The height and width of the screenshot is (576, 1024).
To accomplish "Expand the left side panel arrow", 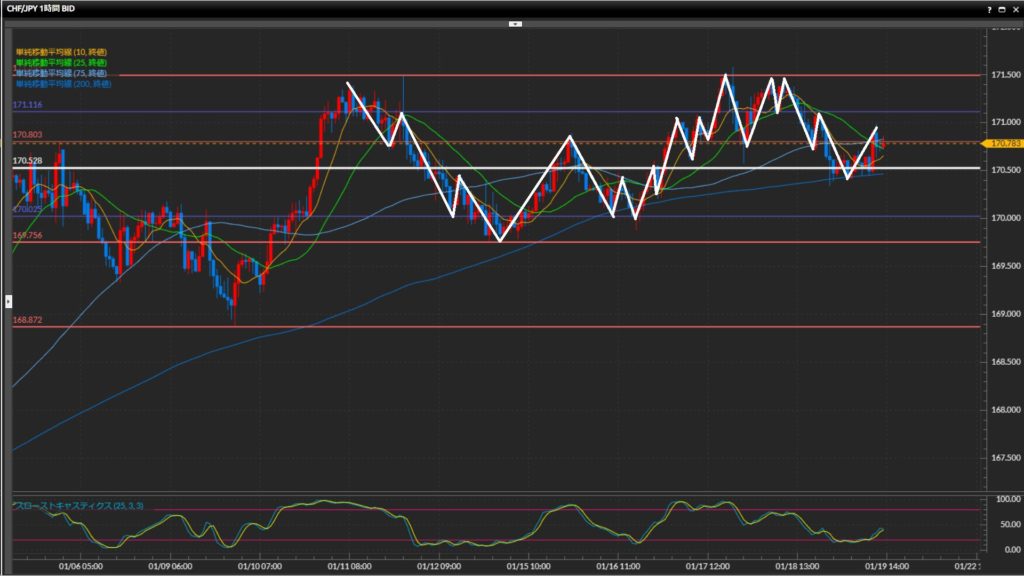I will tap(8, 300).
